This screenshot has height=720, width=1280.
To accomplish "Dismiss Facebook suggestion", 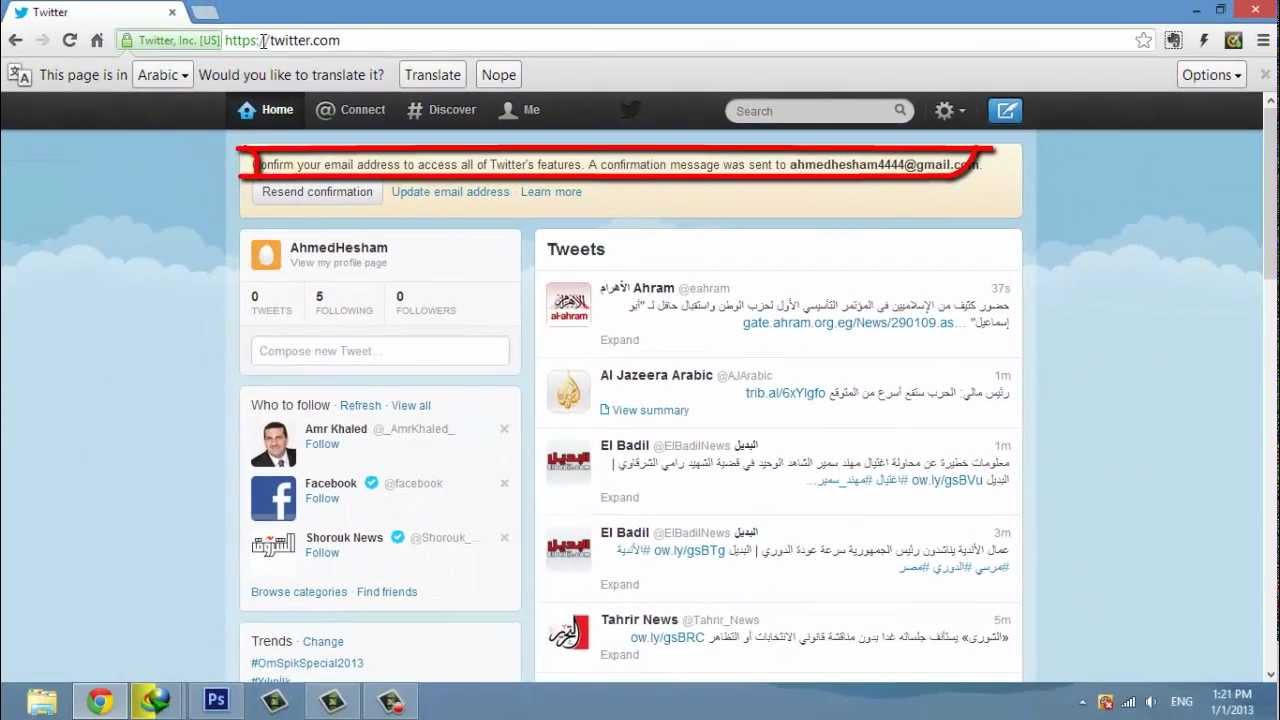I will (504, 483).
